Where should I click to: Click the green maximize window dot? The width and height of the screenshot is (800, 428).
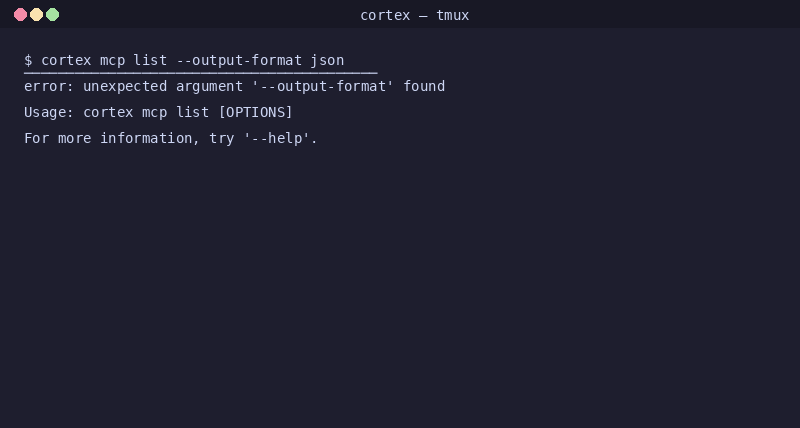53,15
